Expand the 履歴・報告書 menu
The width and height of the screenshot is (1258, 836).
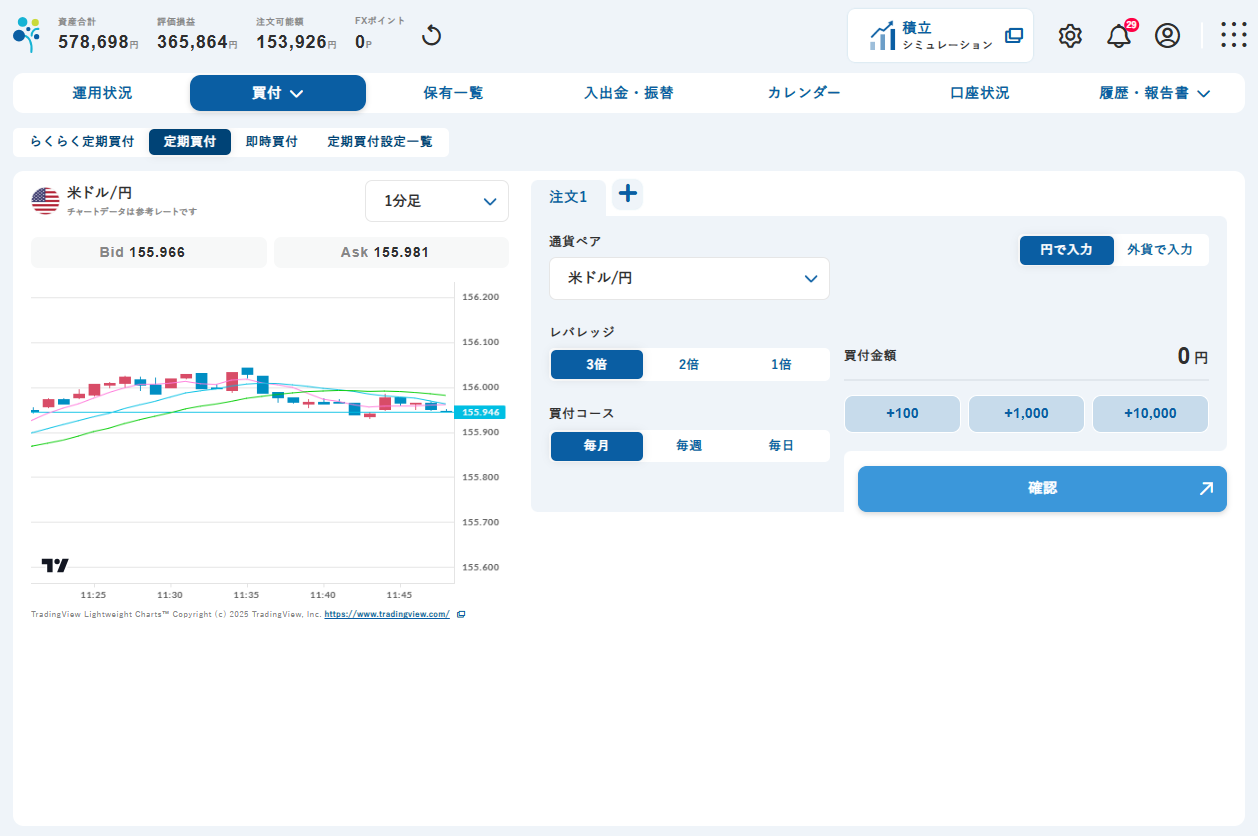[1155, 93]
